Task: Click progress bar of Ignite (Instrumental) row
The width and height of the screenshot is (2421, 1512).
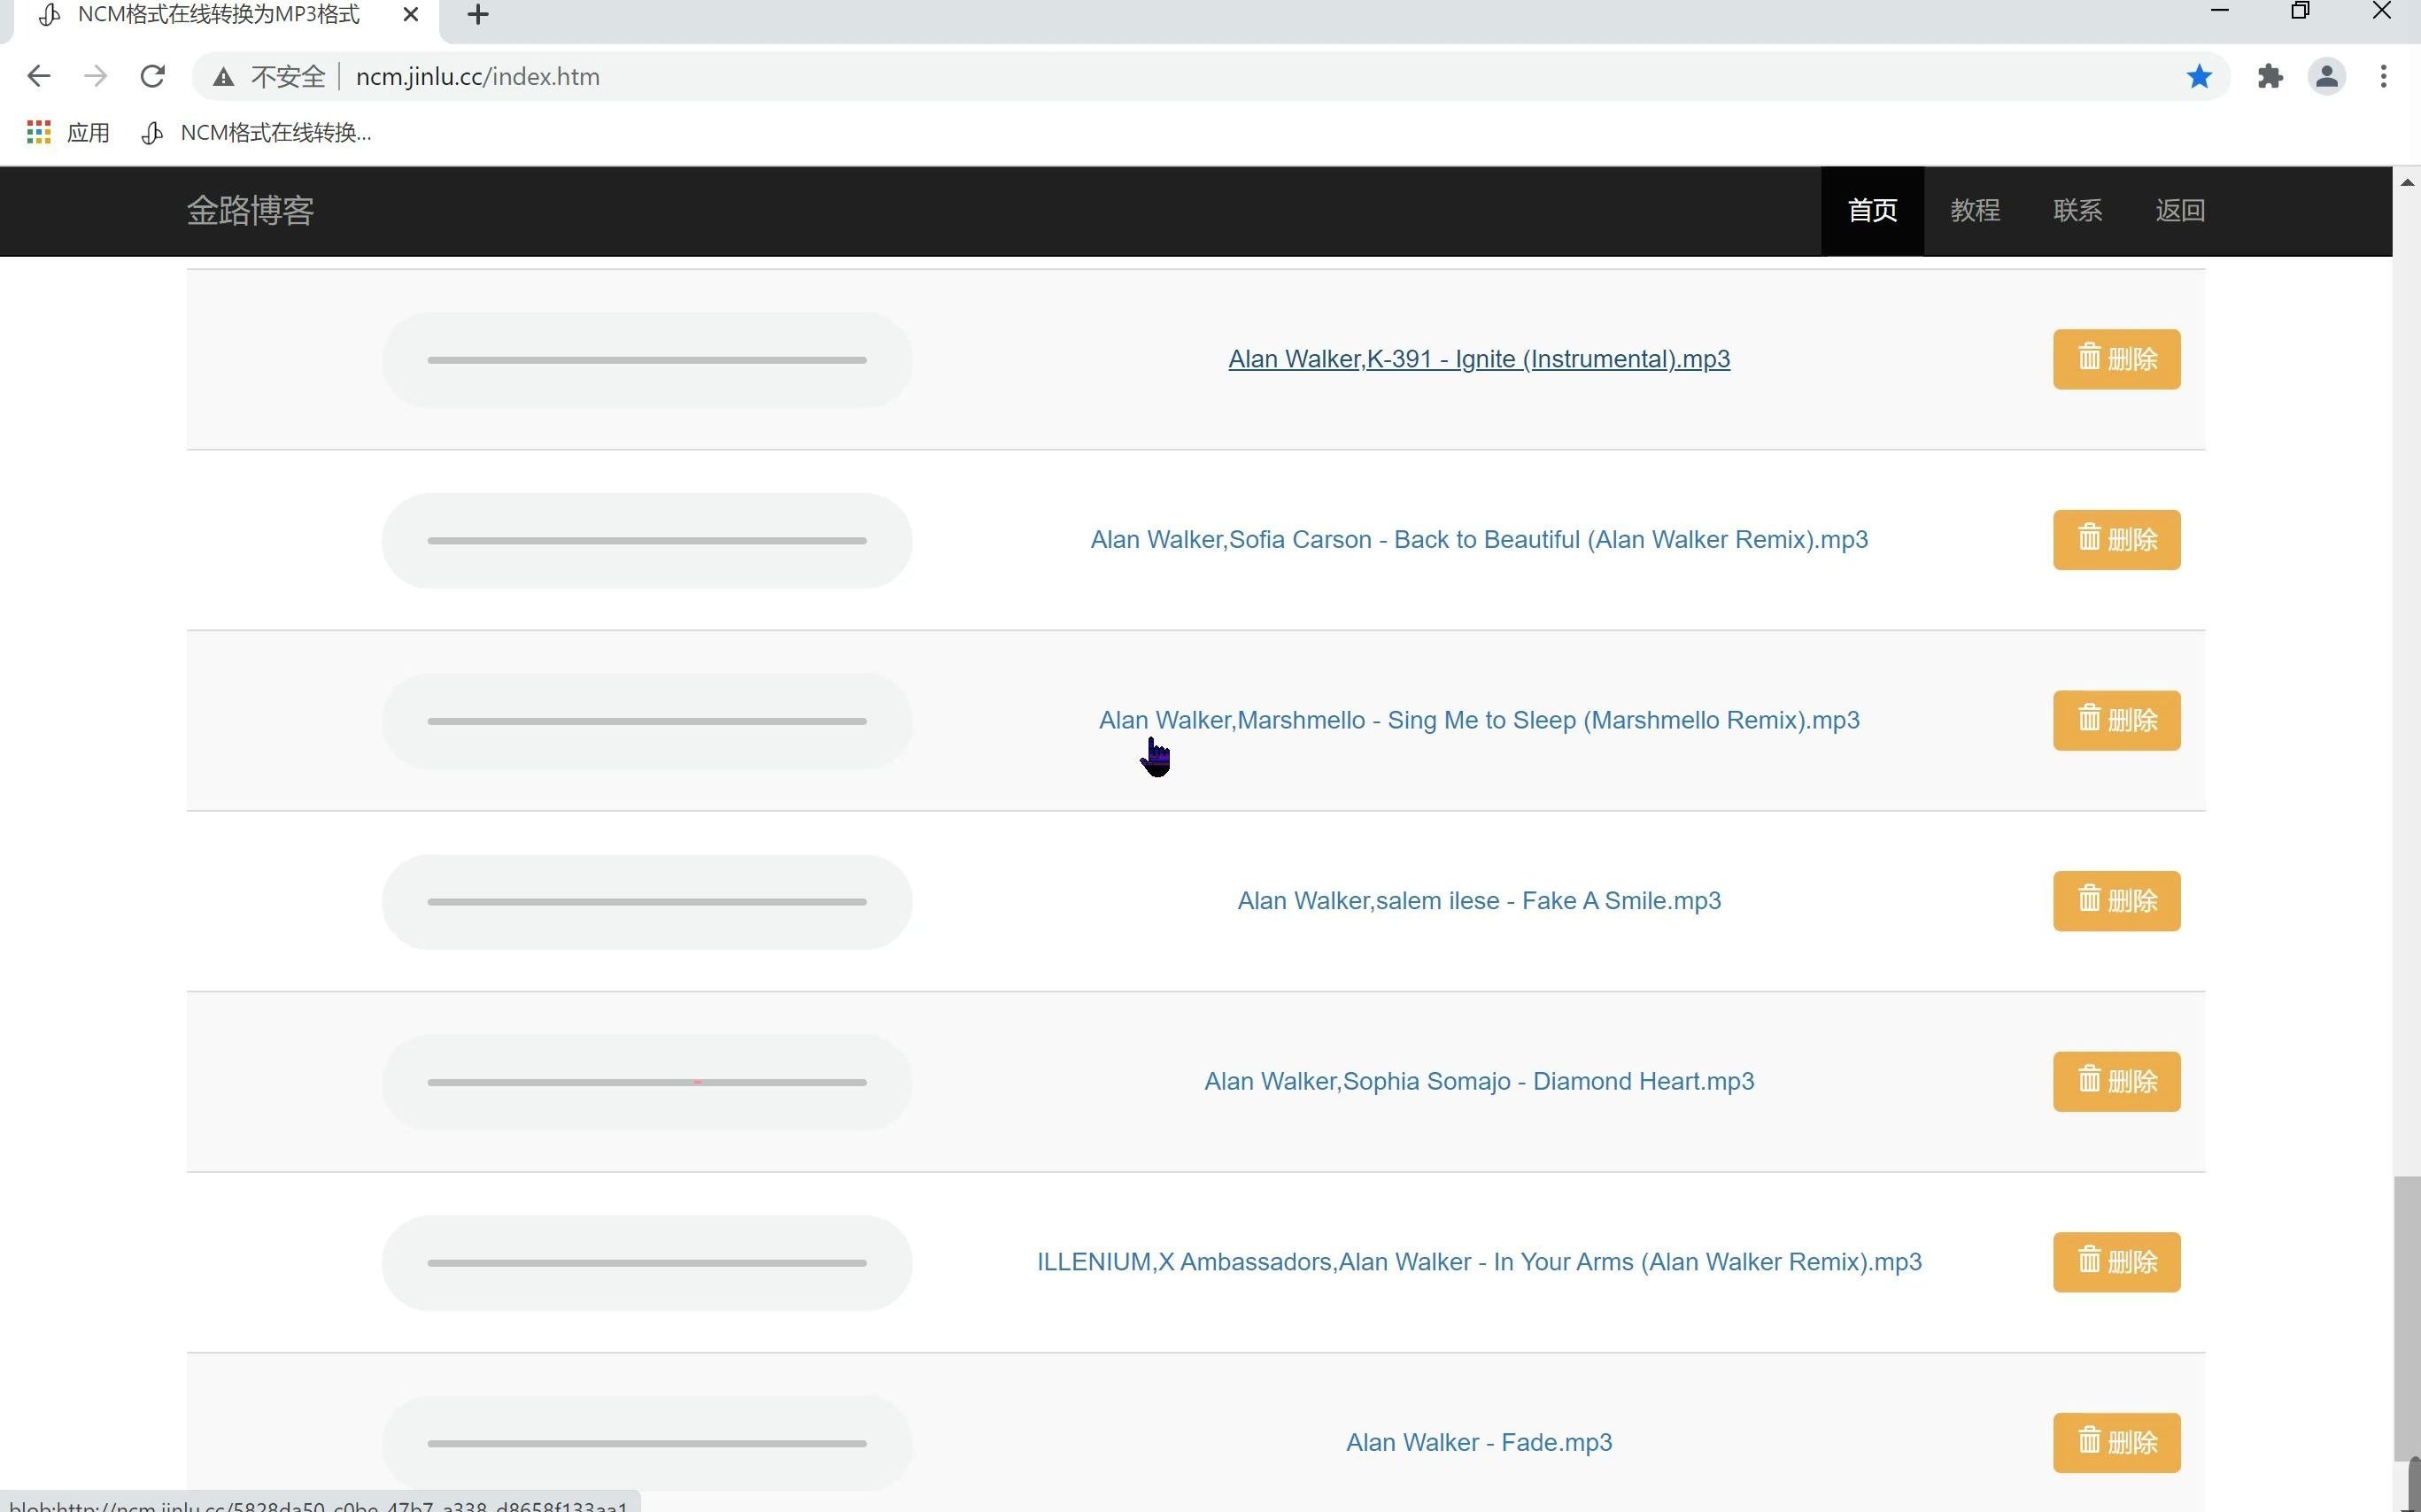Action: point(647,360)
